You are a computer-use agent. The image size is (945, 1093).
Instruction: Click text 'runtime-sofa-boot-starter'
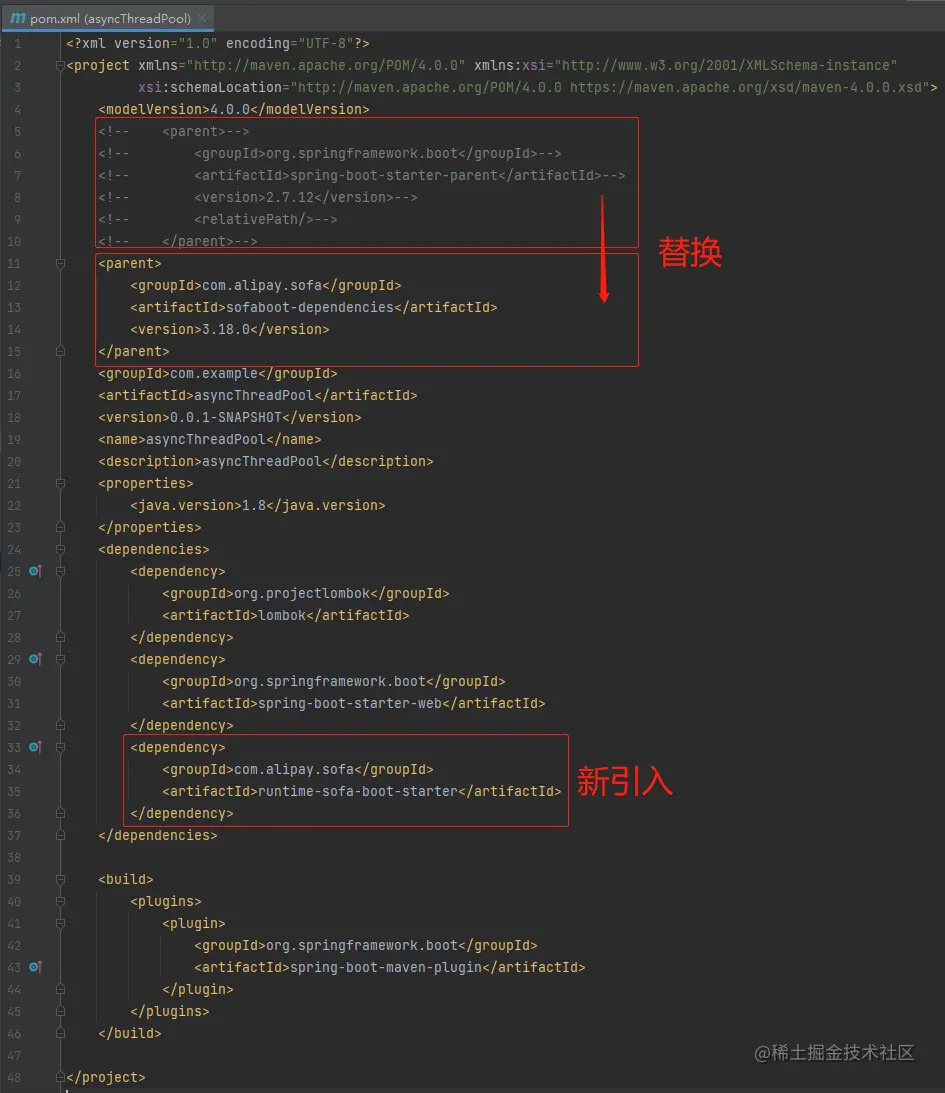point(358,791)
